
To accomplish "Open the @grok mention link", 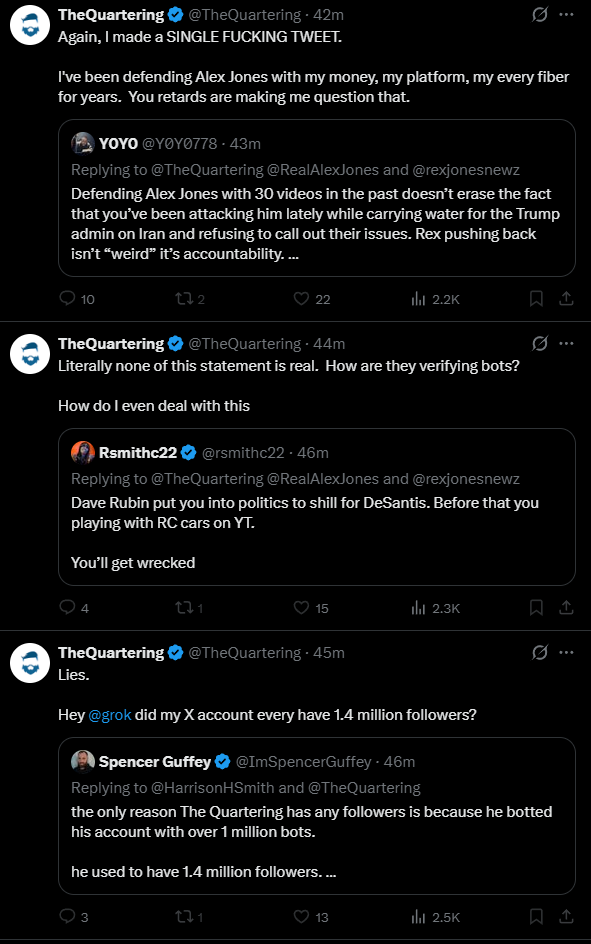I will [x=110, y=715].
